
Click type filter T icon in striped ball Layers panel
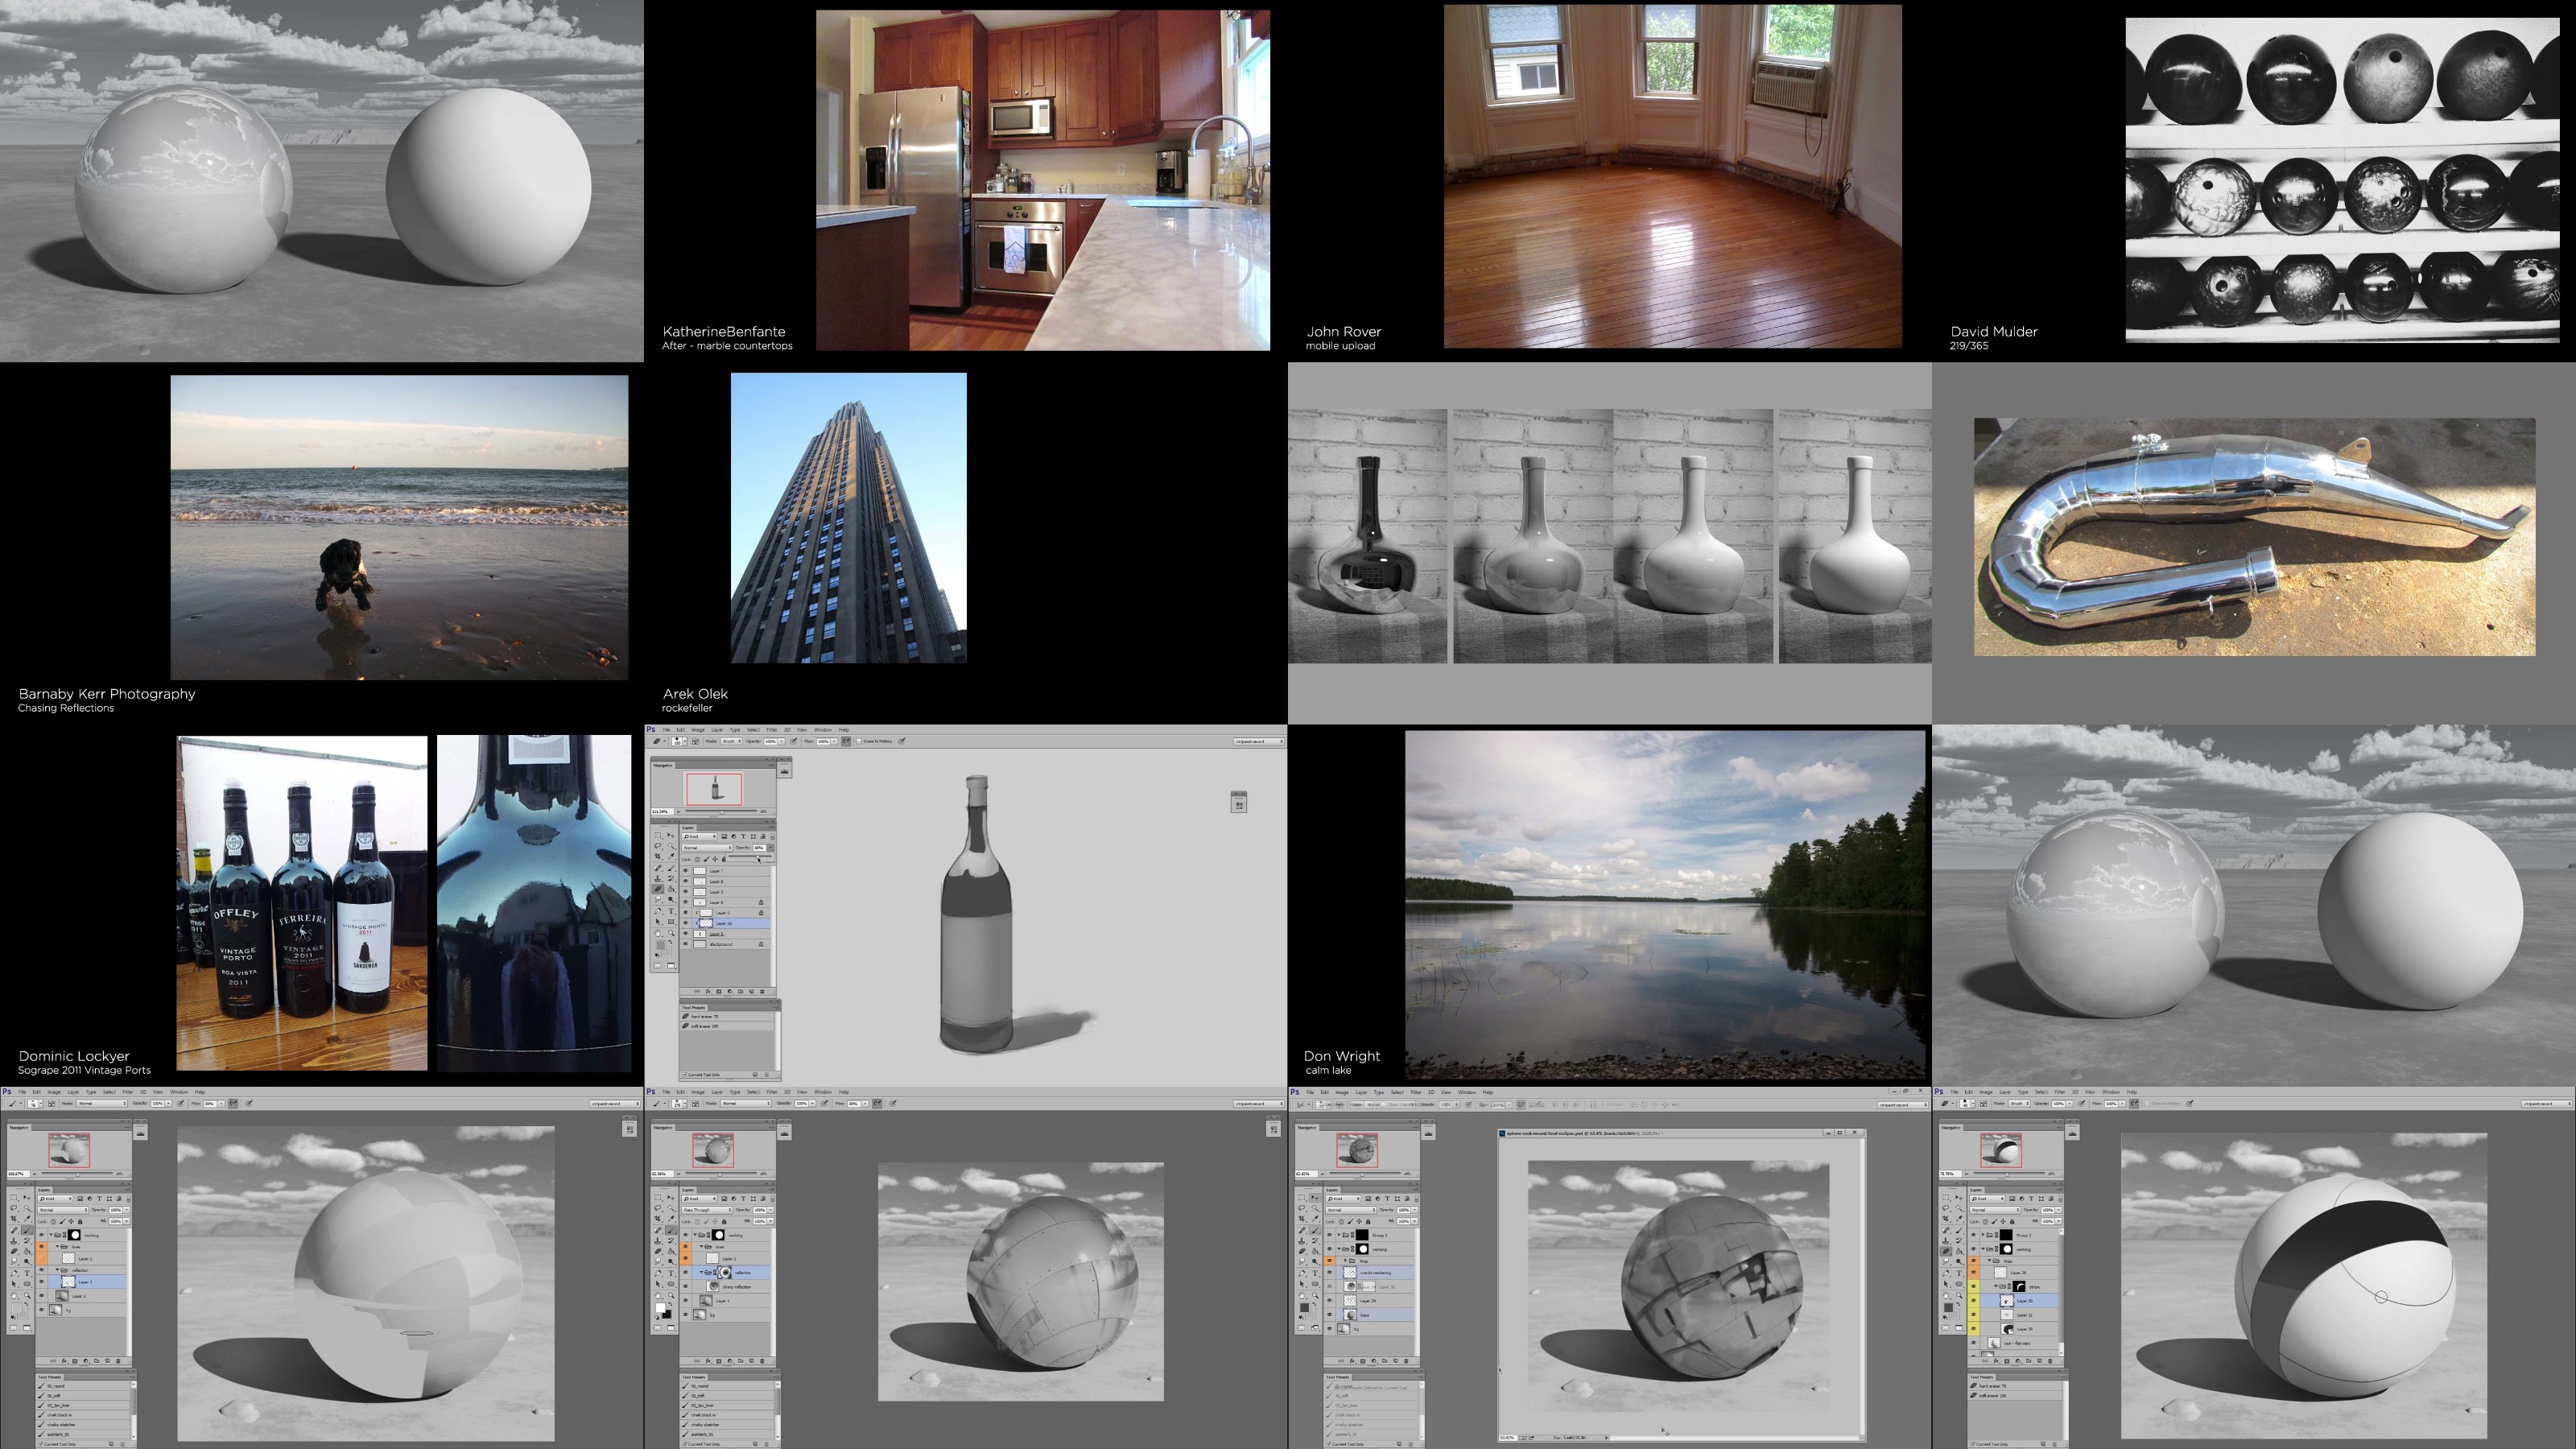point(2032,1199)
